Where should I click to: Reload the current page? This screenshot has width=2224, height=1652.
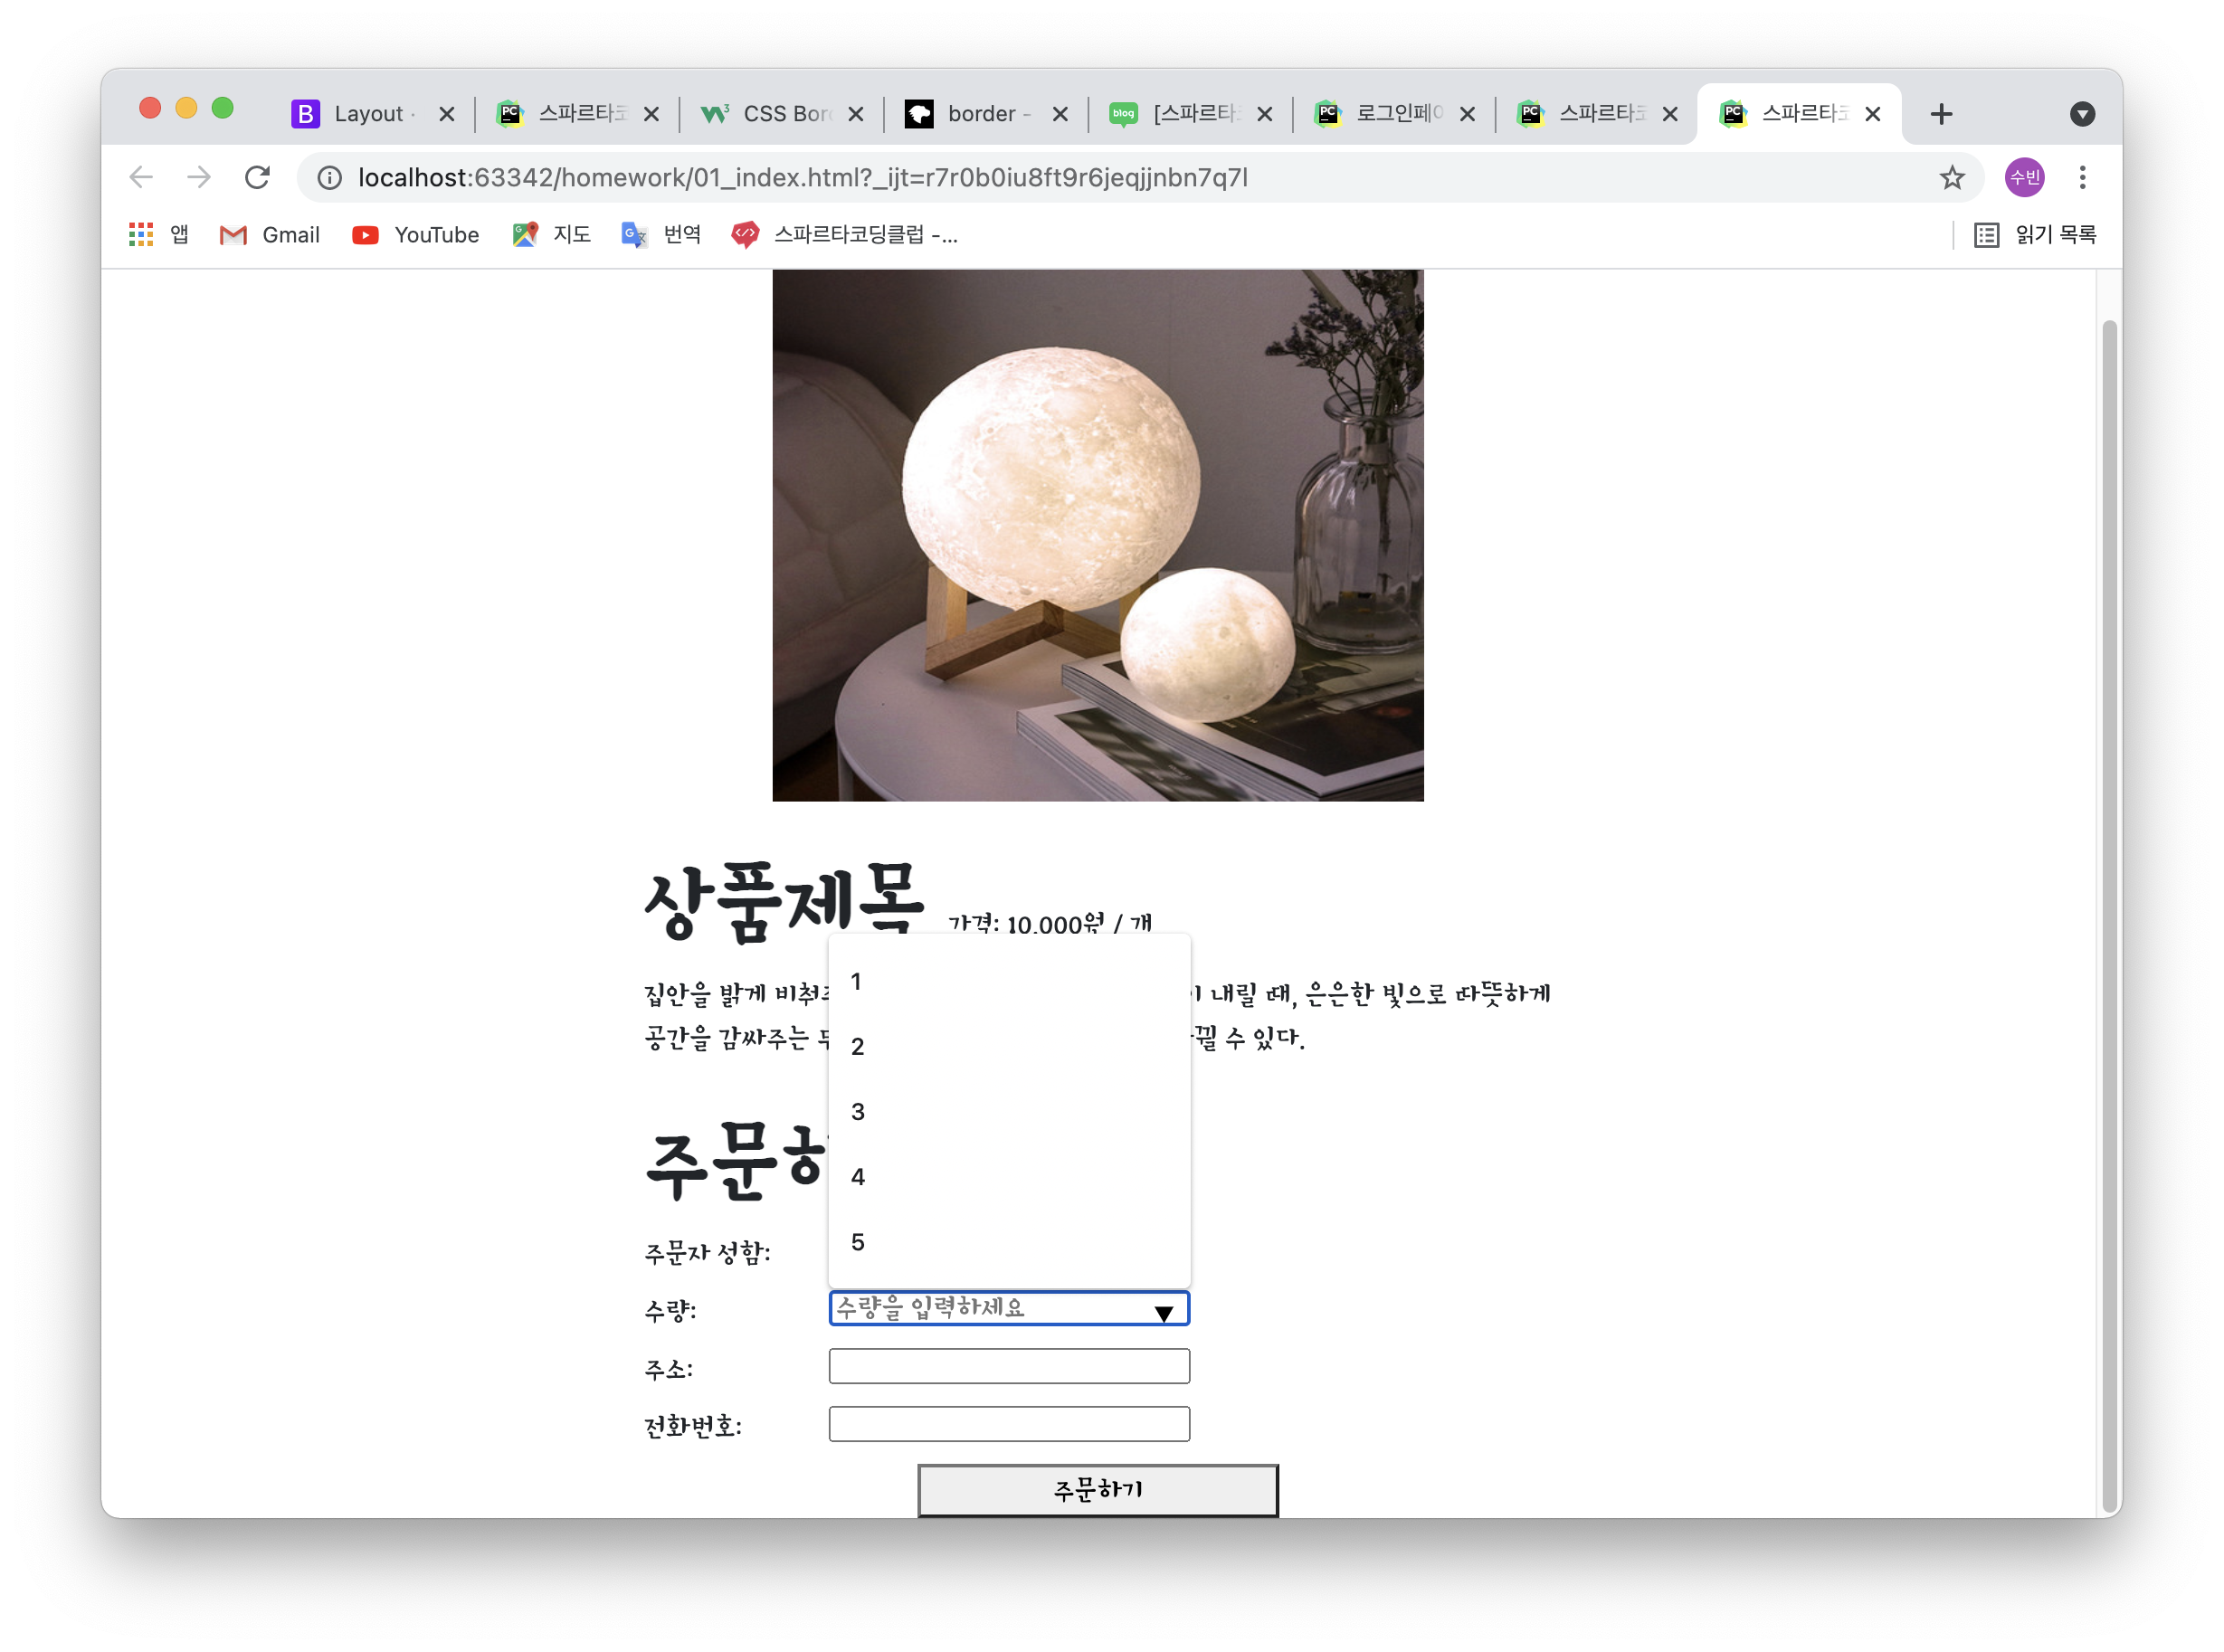[x=257, y=177]
